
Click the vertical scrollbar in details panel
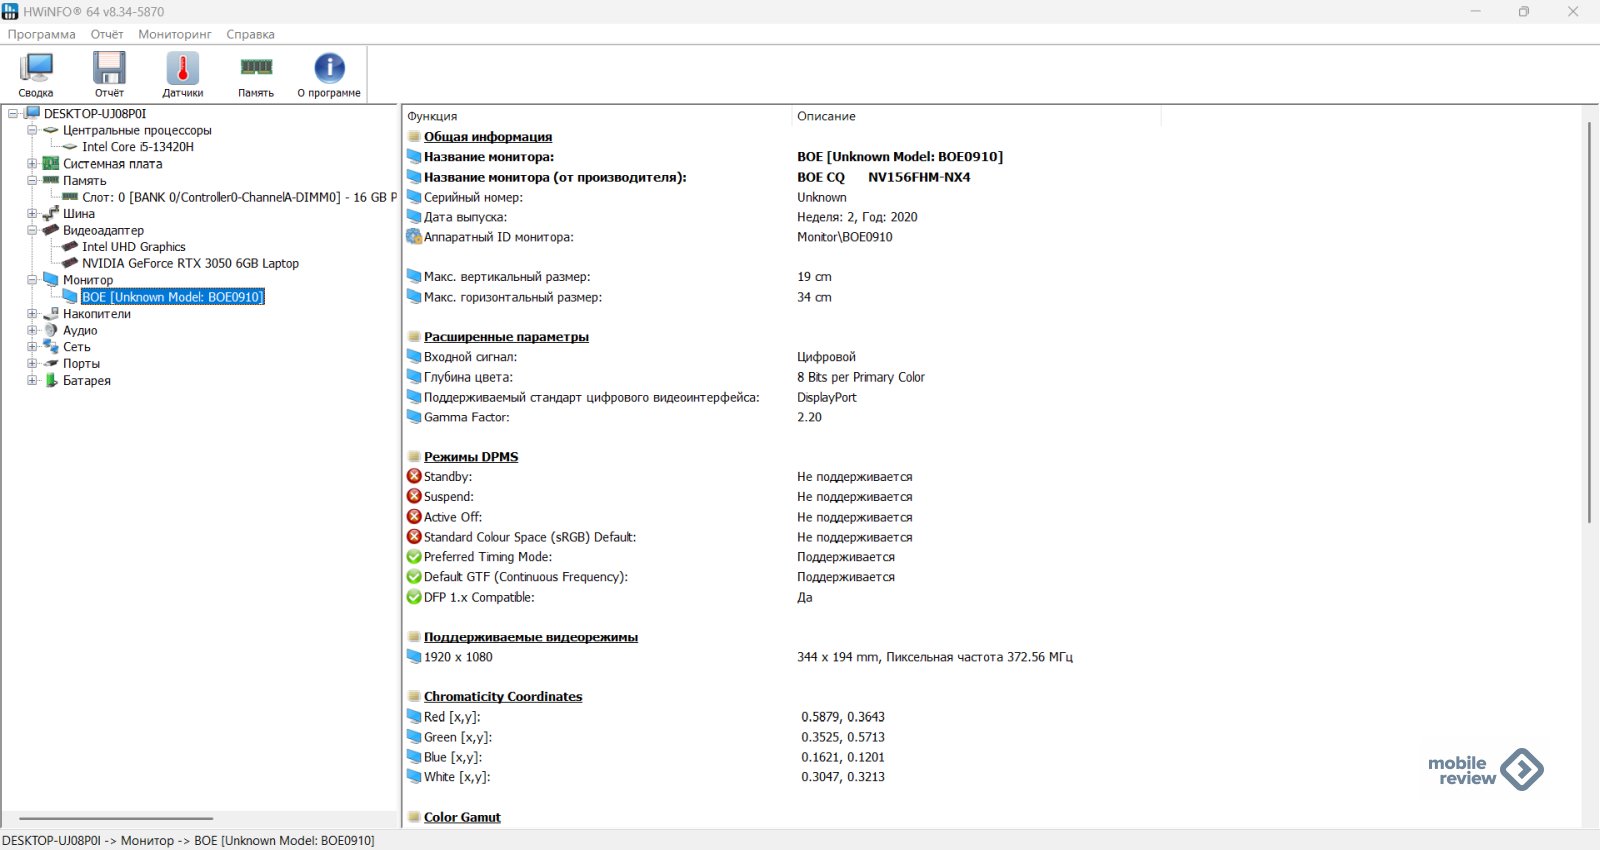[1589, 320]
